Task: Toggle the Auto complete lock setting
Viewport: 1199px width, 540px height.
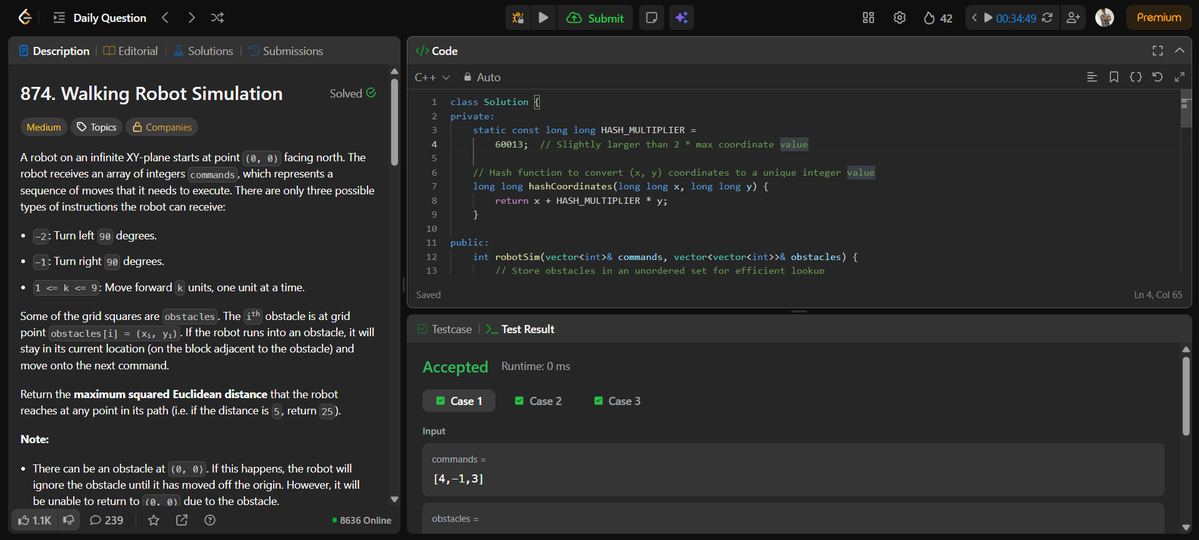Action: pos(482,77)
